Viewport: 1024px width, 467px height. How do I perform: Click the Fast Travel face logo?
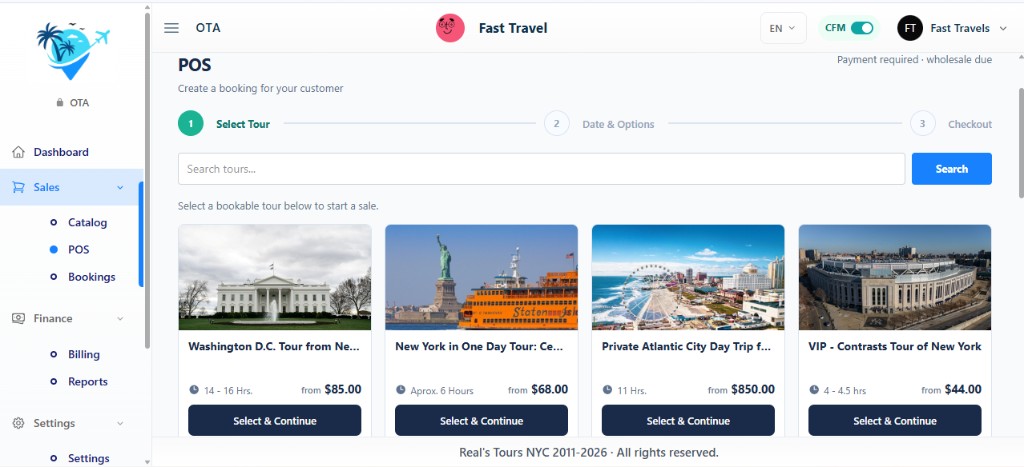click(450, 28)
